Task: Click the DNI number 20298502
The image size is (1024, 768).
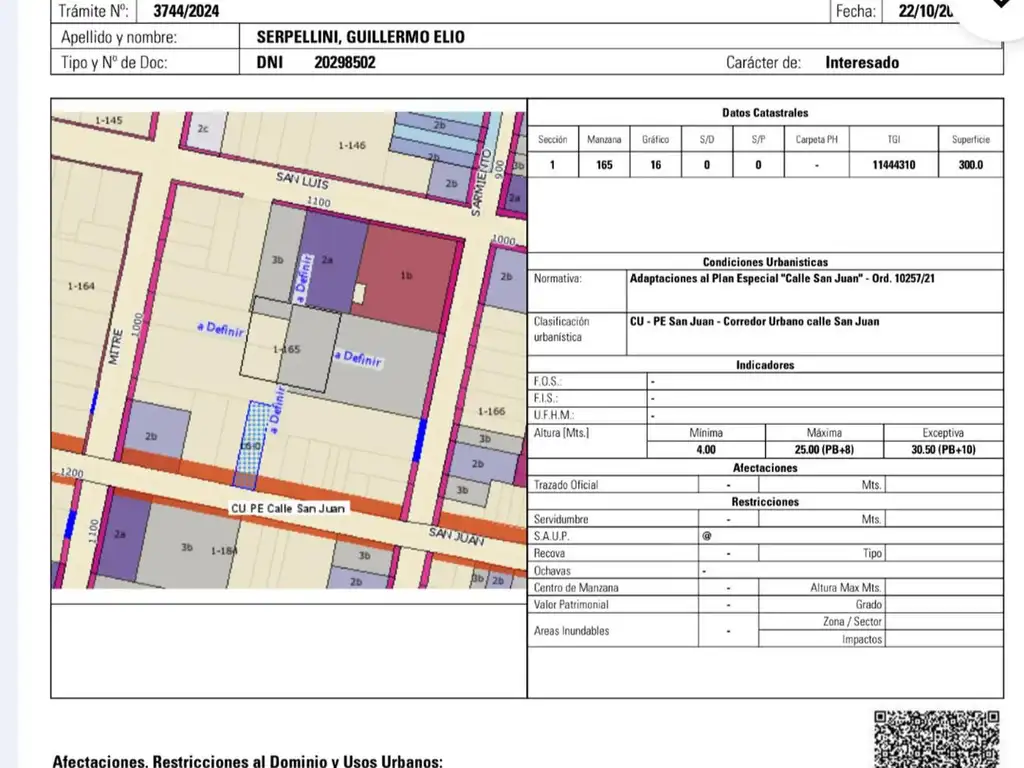Action: click(345, 62)
